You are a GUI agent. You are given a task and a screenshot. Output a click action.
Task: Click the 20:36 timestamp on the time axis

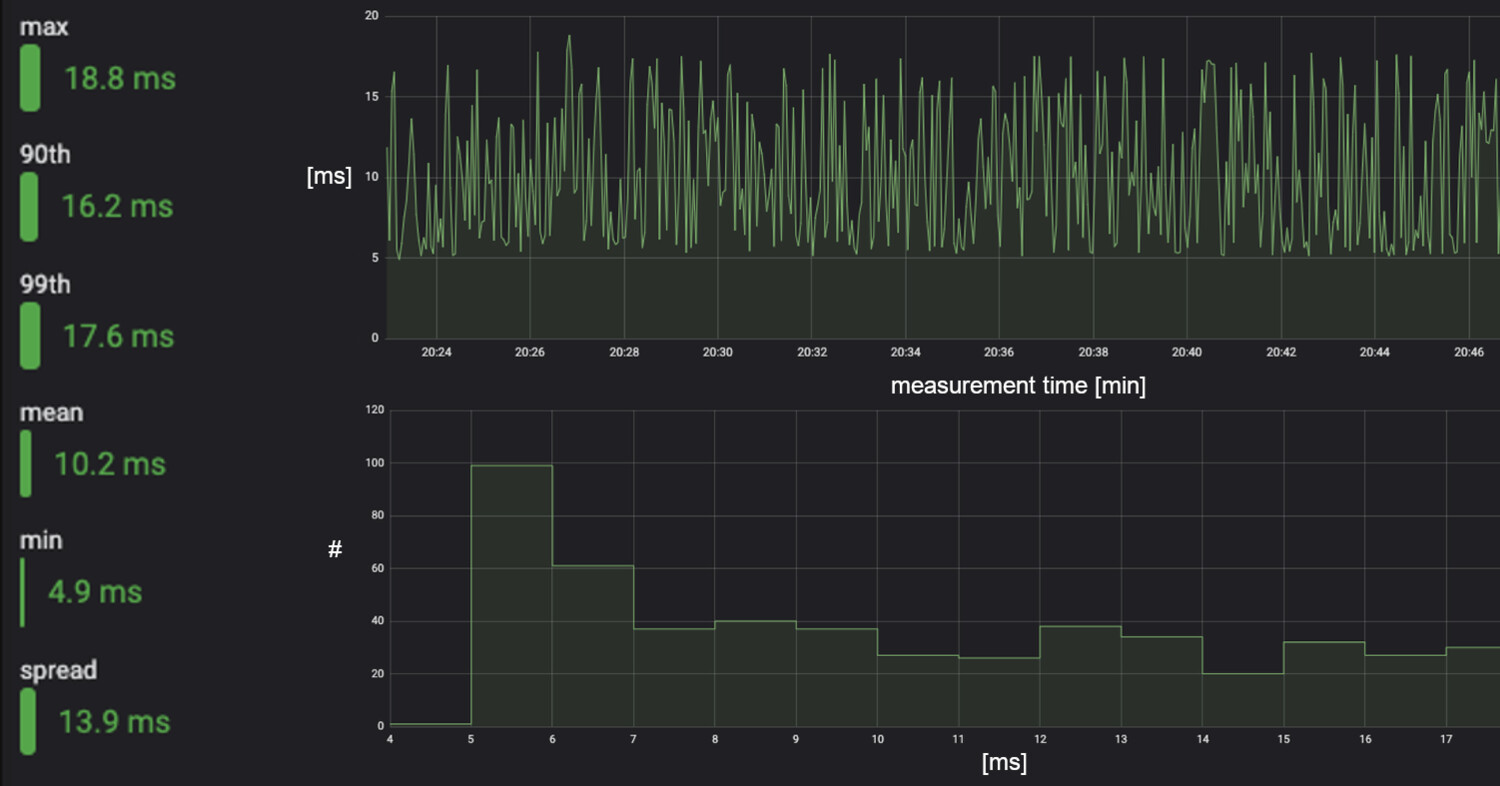click(999, 352)
